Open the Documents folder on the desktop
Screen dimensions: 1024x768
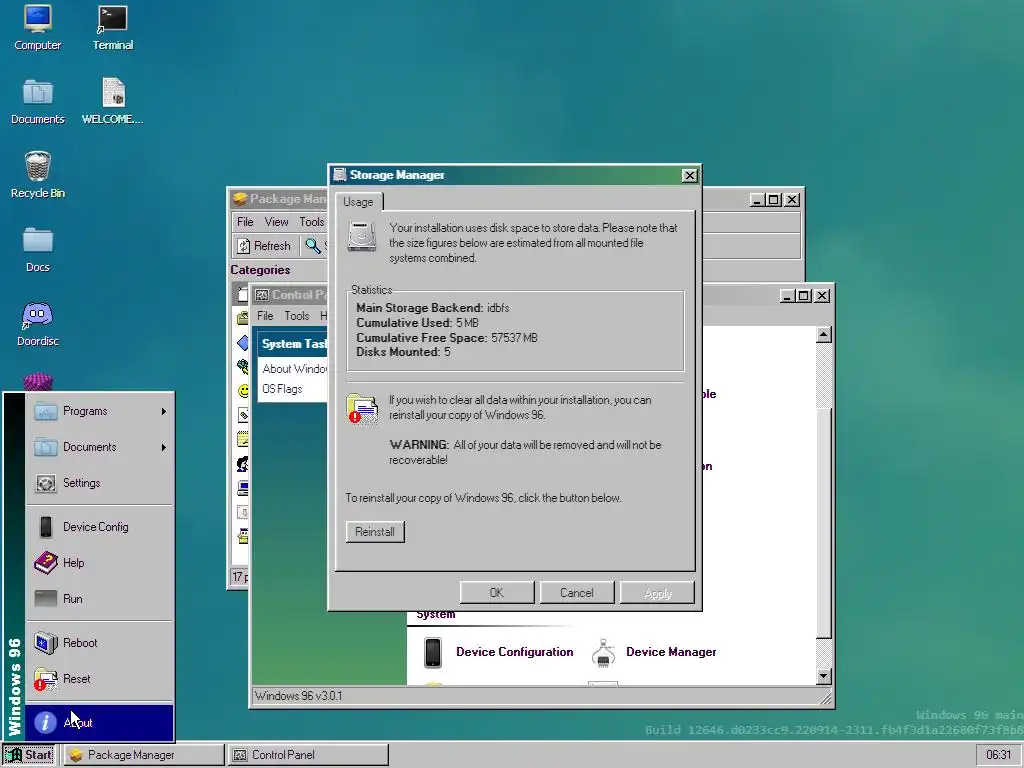[x=38, y=101]
